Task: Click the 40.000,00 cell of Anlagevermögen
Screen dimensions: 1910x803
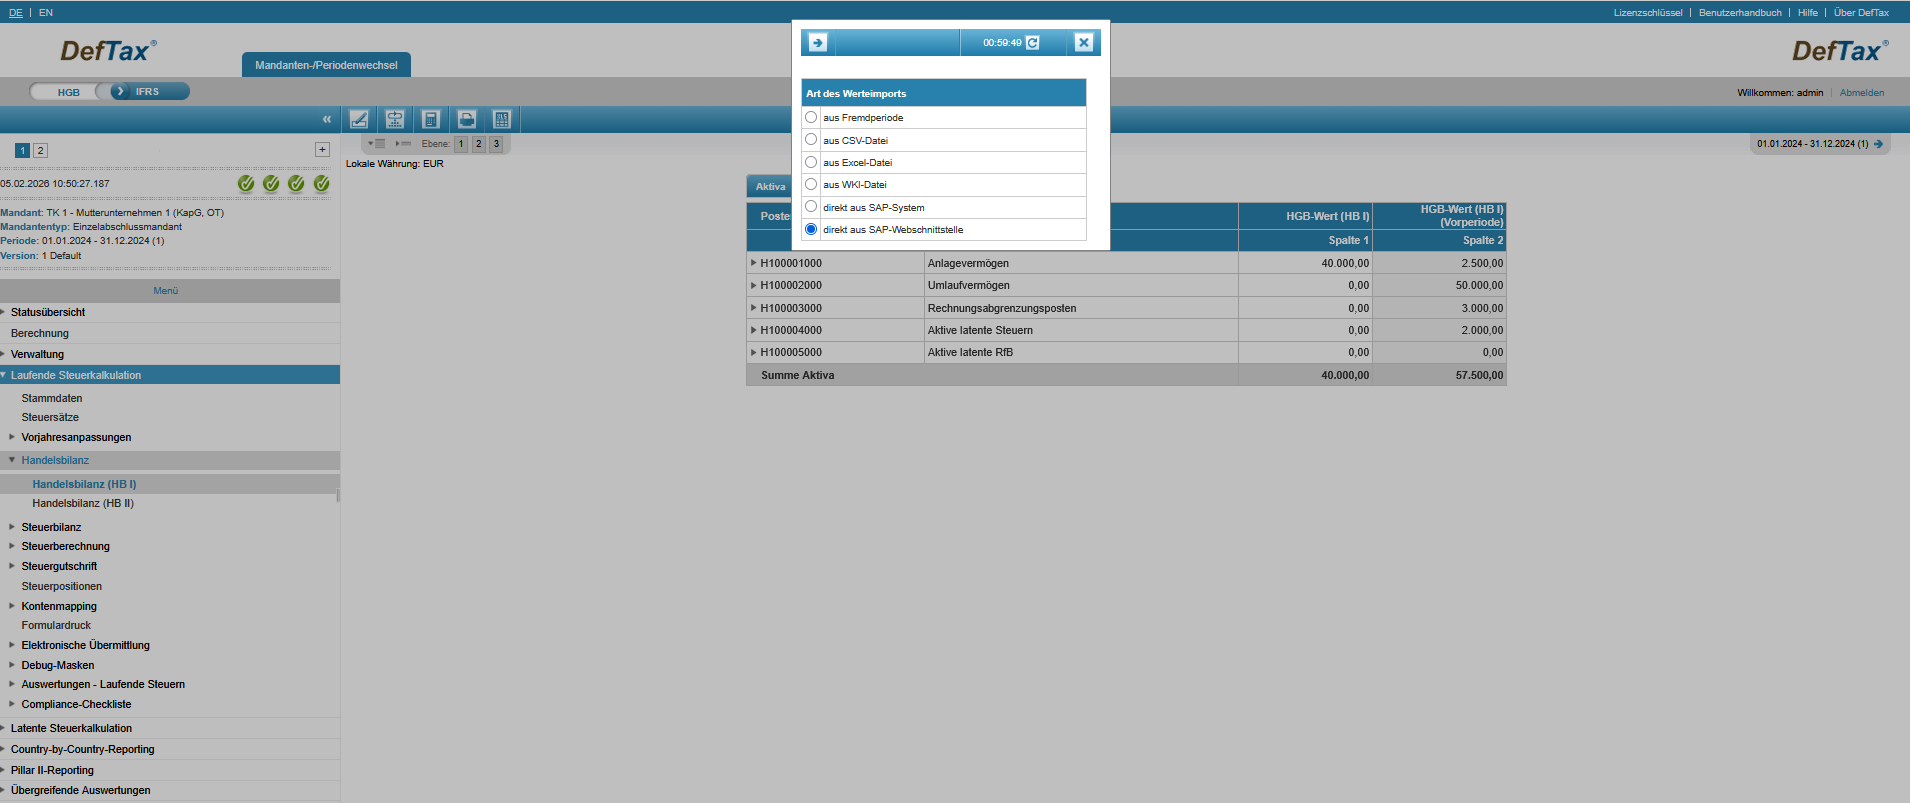Action: click(x=1306, y=263)
